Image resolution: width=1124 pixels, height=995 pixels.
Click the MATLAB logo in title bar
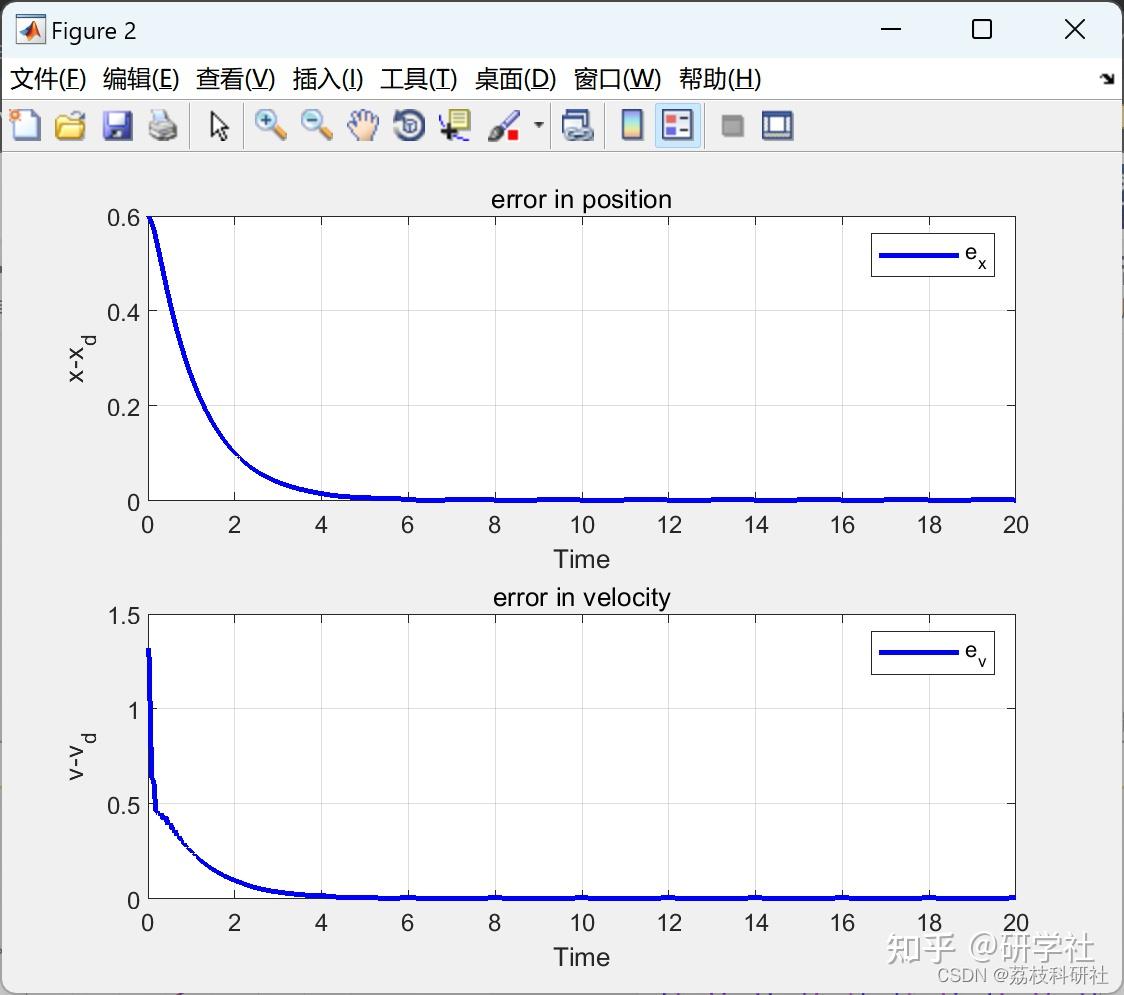[x=30, y=30]
